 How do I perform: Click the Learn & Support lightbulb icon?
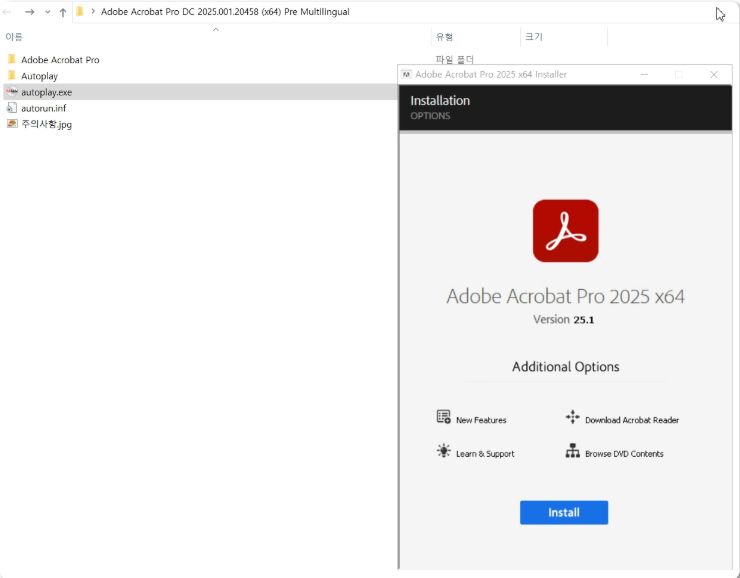point(444,451)
